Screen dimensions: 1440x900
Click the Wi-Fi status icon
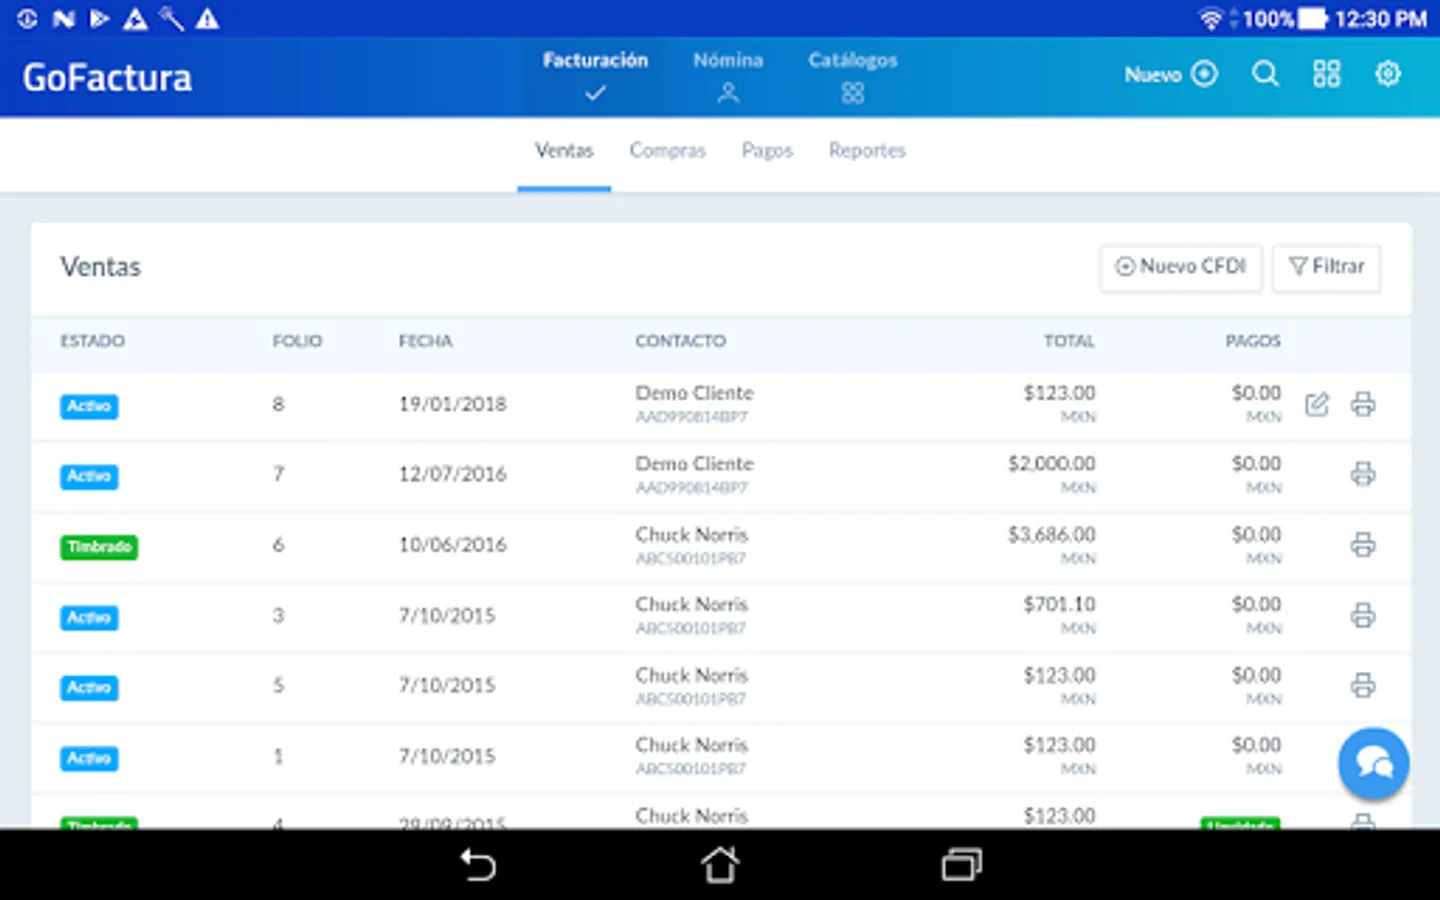tap(1211, 19)
